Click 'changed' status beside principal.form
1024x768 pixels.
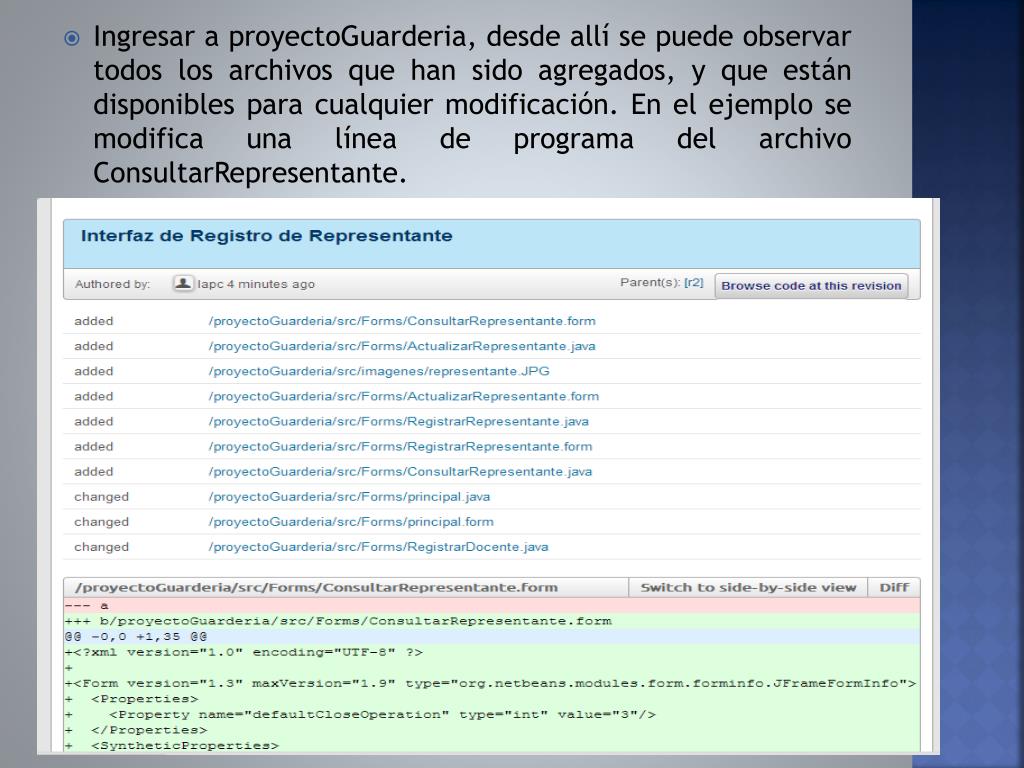tap(101, 522)
